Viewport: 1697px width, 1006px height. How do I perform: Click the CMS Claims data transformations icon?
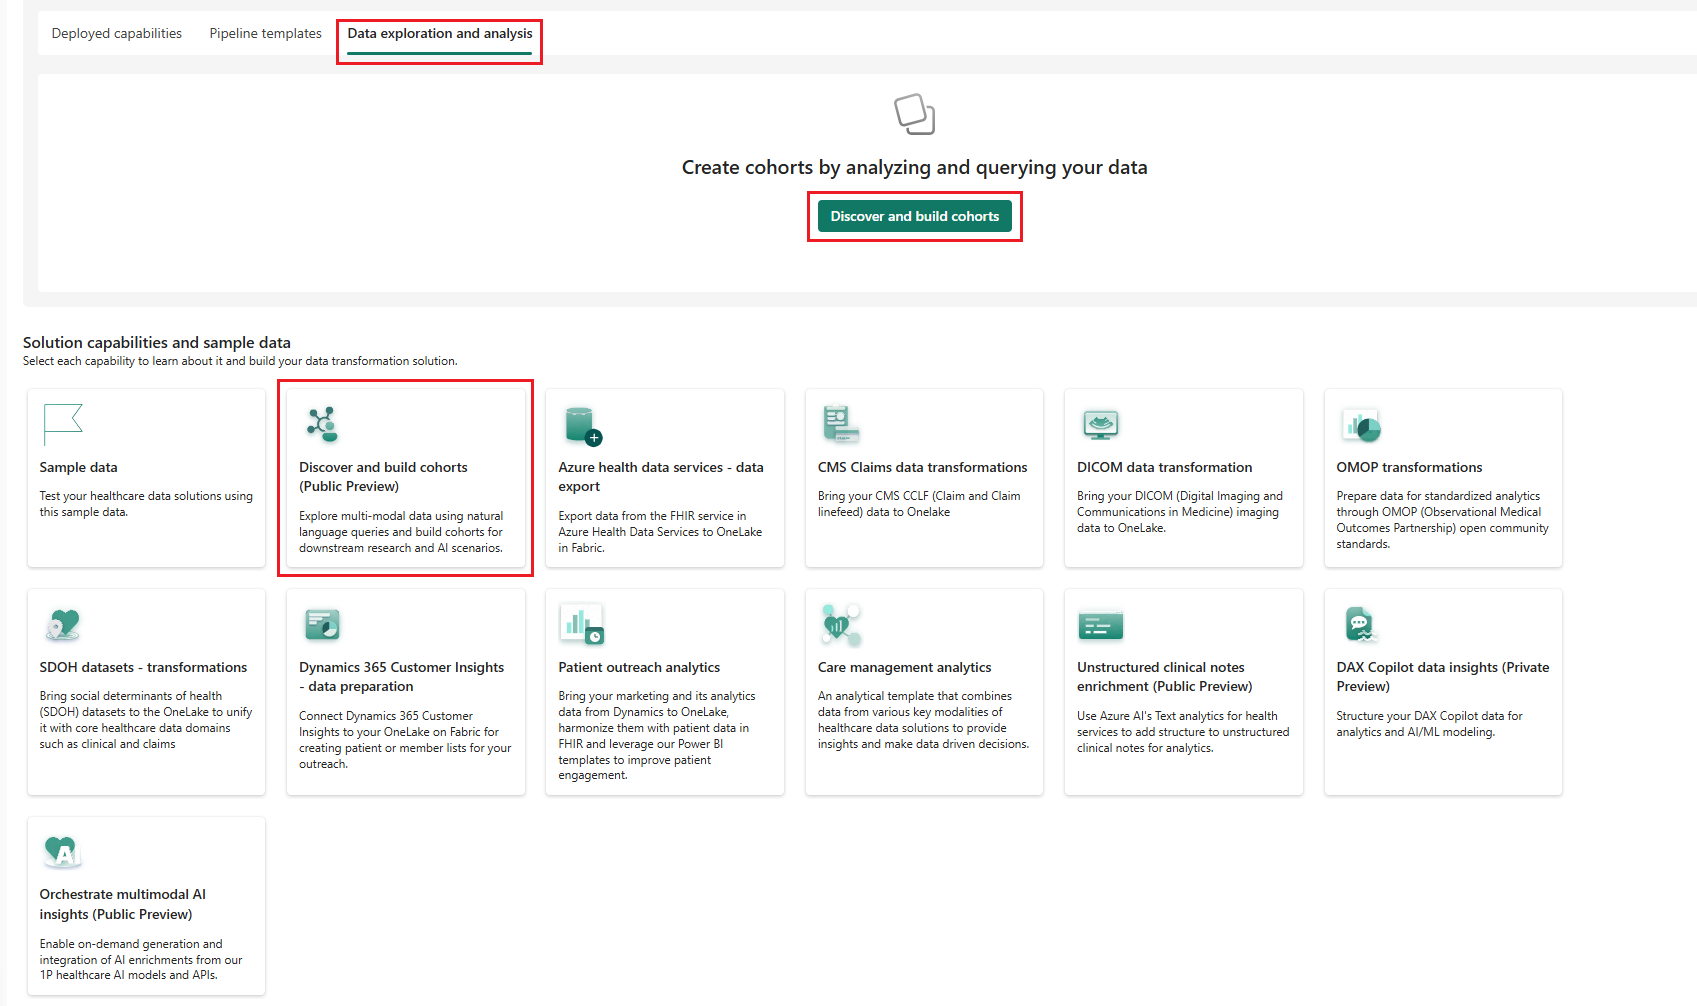tap(841, 424)
